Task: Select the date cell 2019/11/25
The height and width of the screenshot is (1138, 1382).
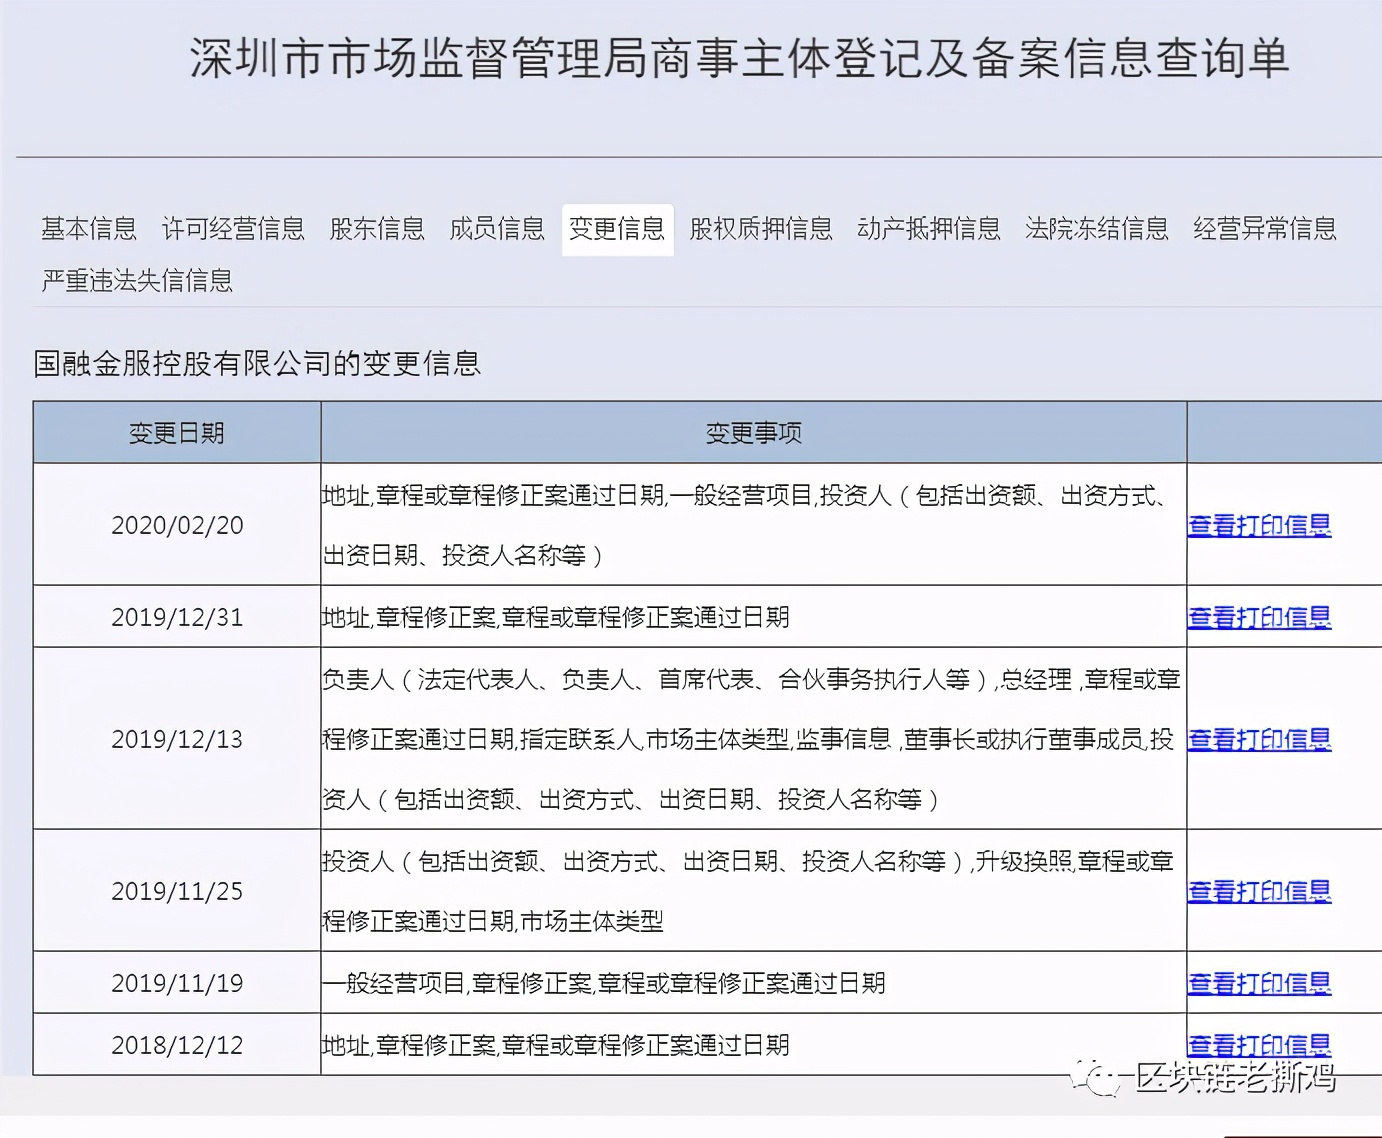Action: pos(177,891)
